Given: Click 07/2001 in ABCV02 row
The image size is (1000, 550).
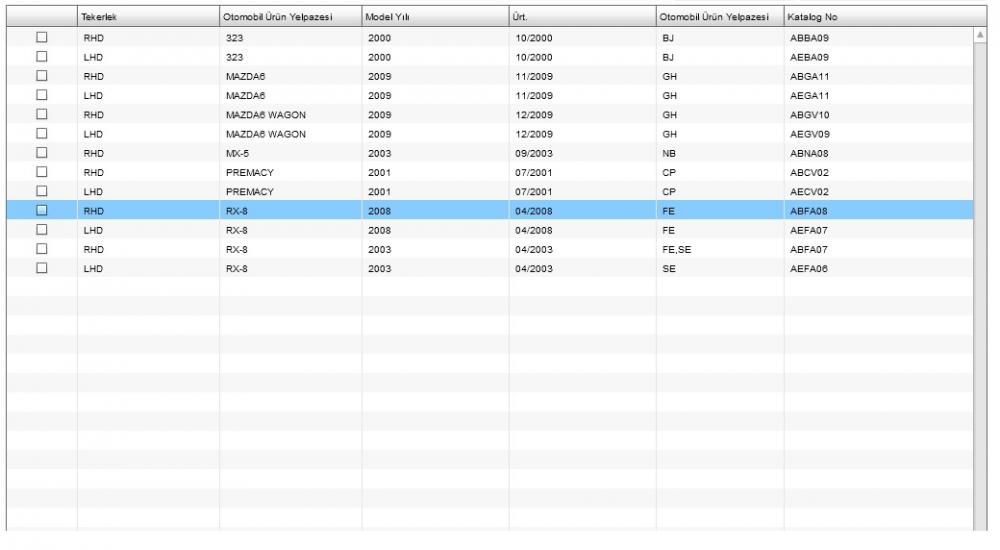Looking at the screenshot, I should tap(534, 172).
